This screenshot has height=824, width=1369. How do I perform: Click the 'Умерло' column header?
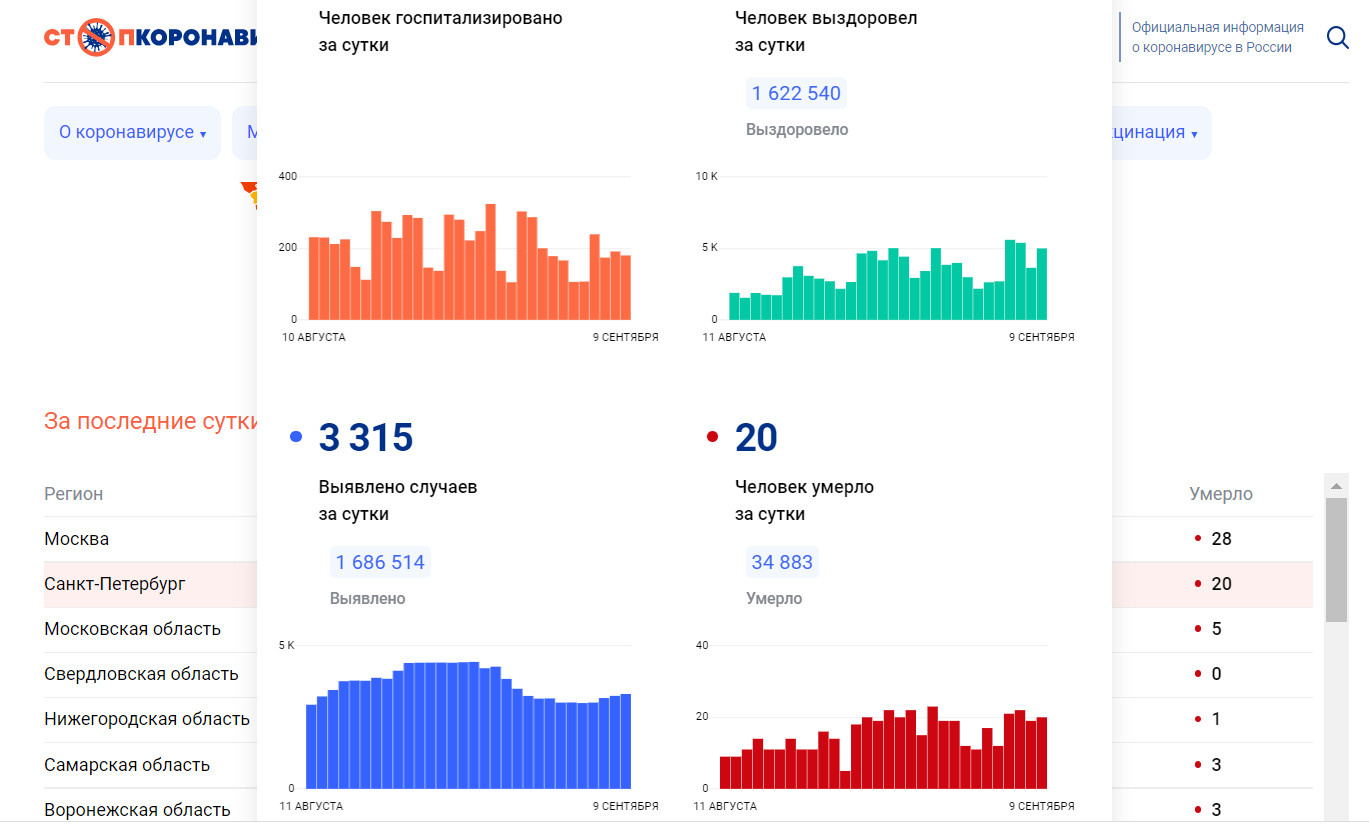click(x=1220, y=494)
